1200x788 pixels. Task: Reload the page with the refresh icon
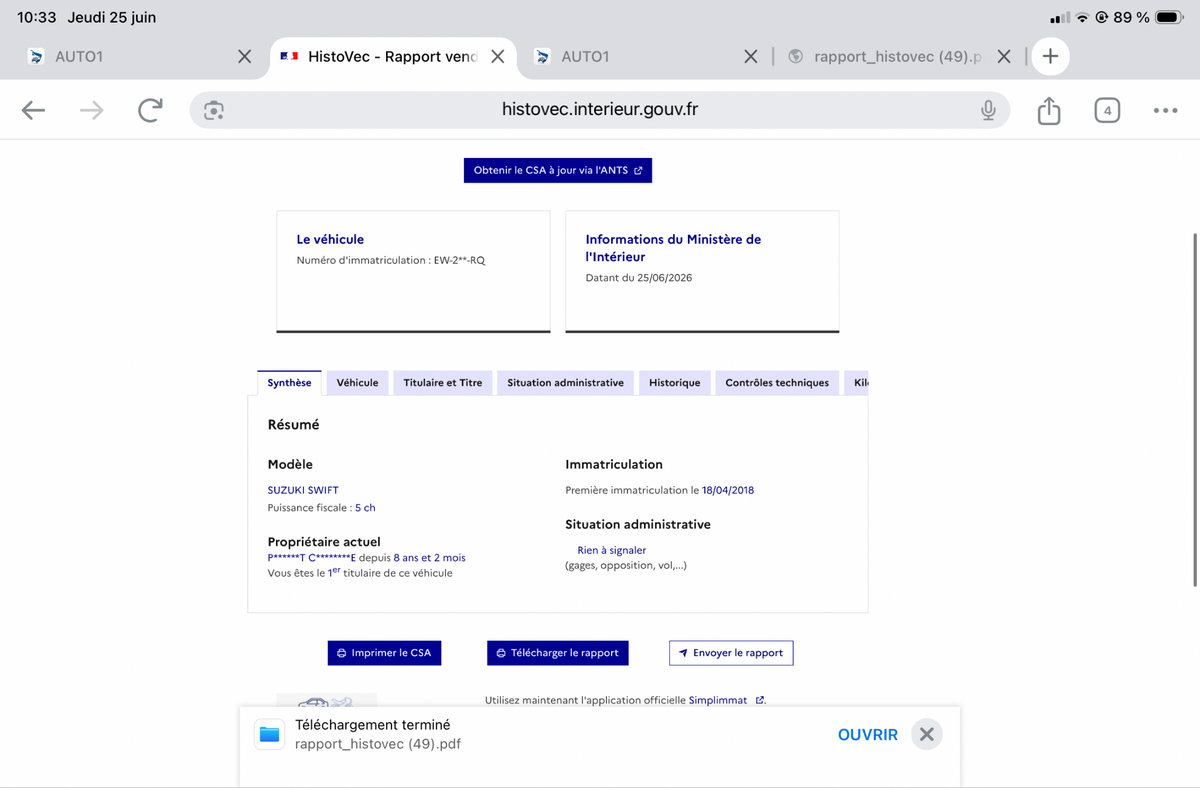coord(150,110)
